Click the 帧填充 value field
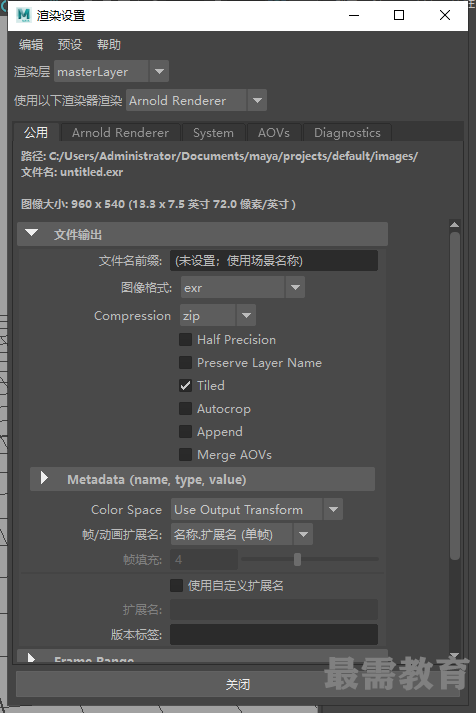476x713 pixels. [204, 559]
